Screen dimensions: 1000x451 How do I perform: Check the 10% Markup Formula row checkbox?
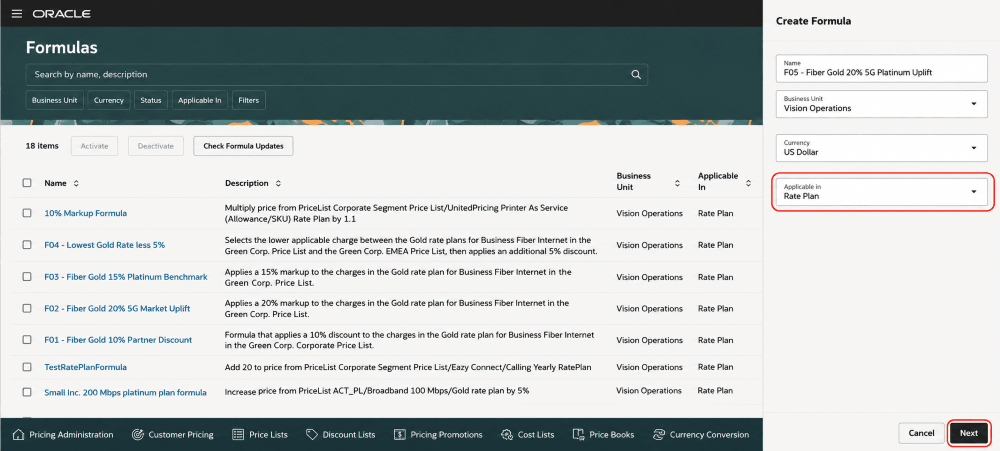point(27,213)
